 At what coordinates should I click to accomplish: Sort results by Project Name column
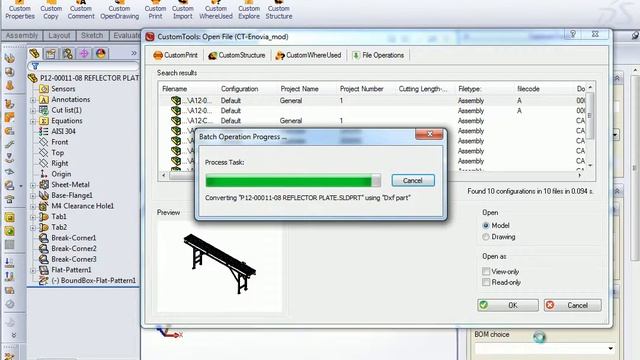tap(299, 89)
